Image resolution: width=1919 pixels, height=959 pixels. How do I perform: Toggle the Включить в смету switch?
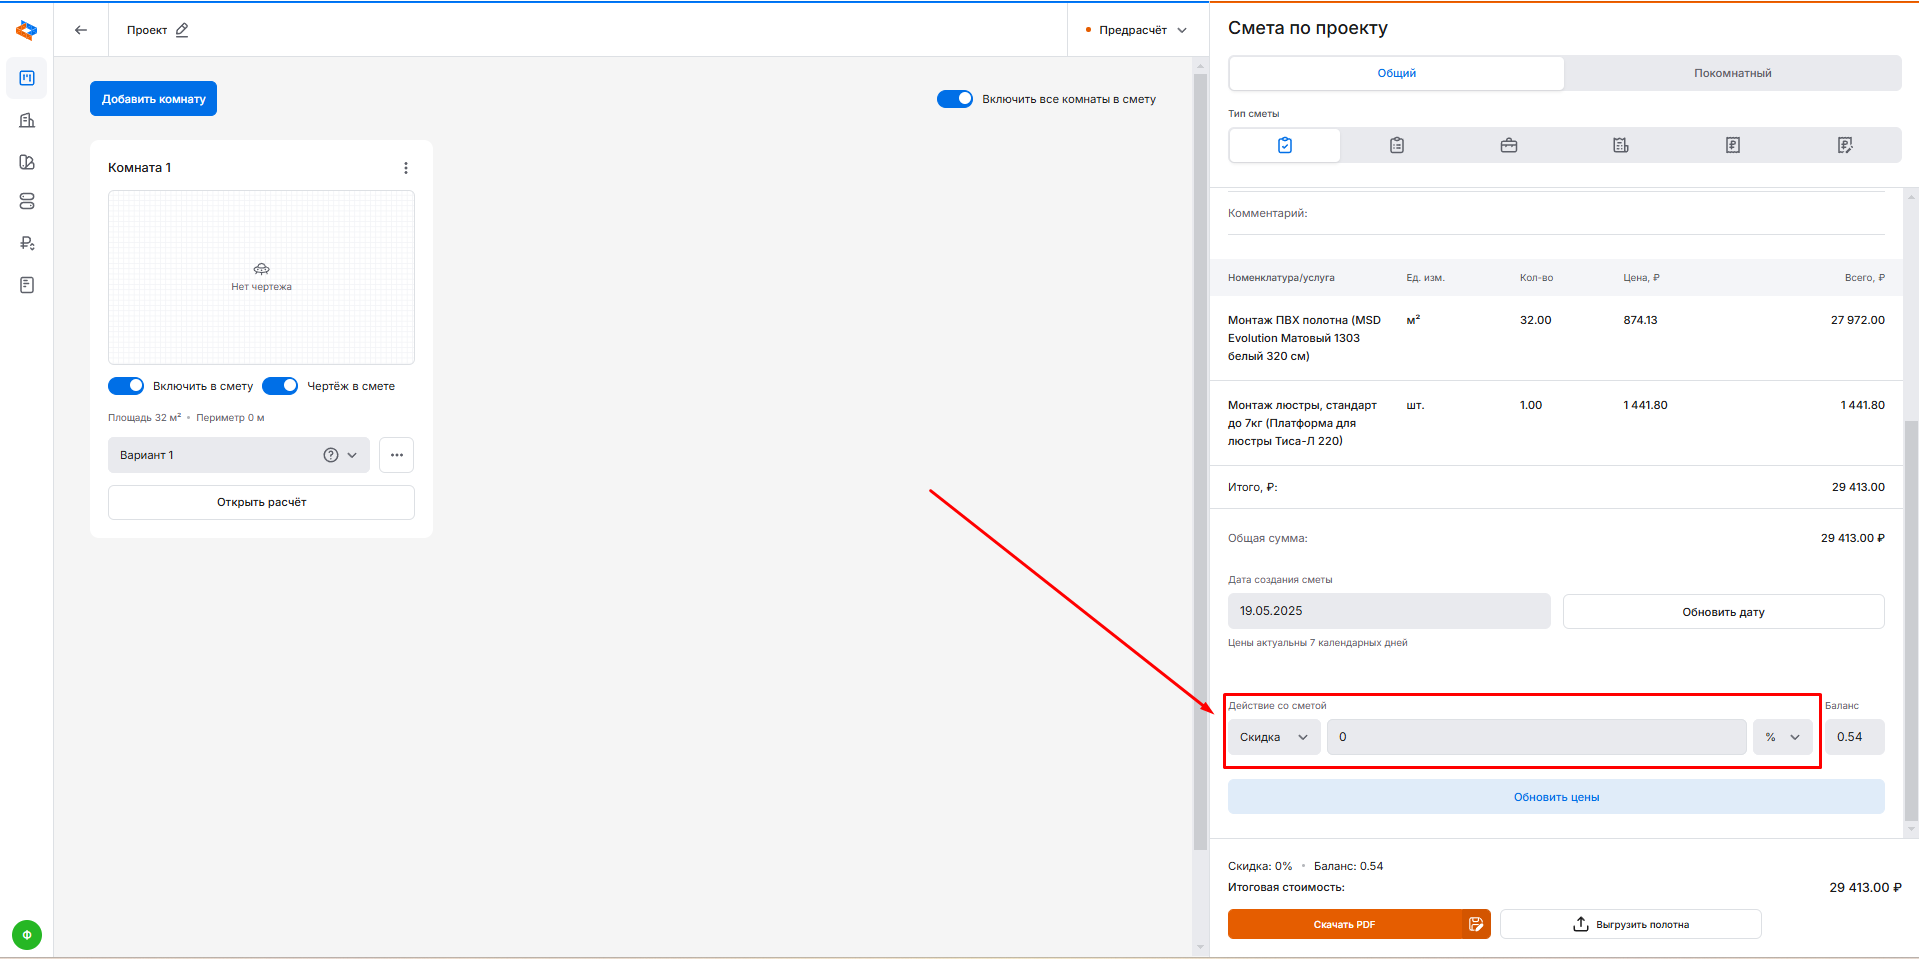(126, 386)
